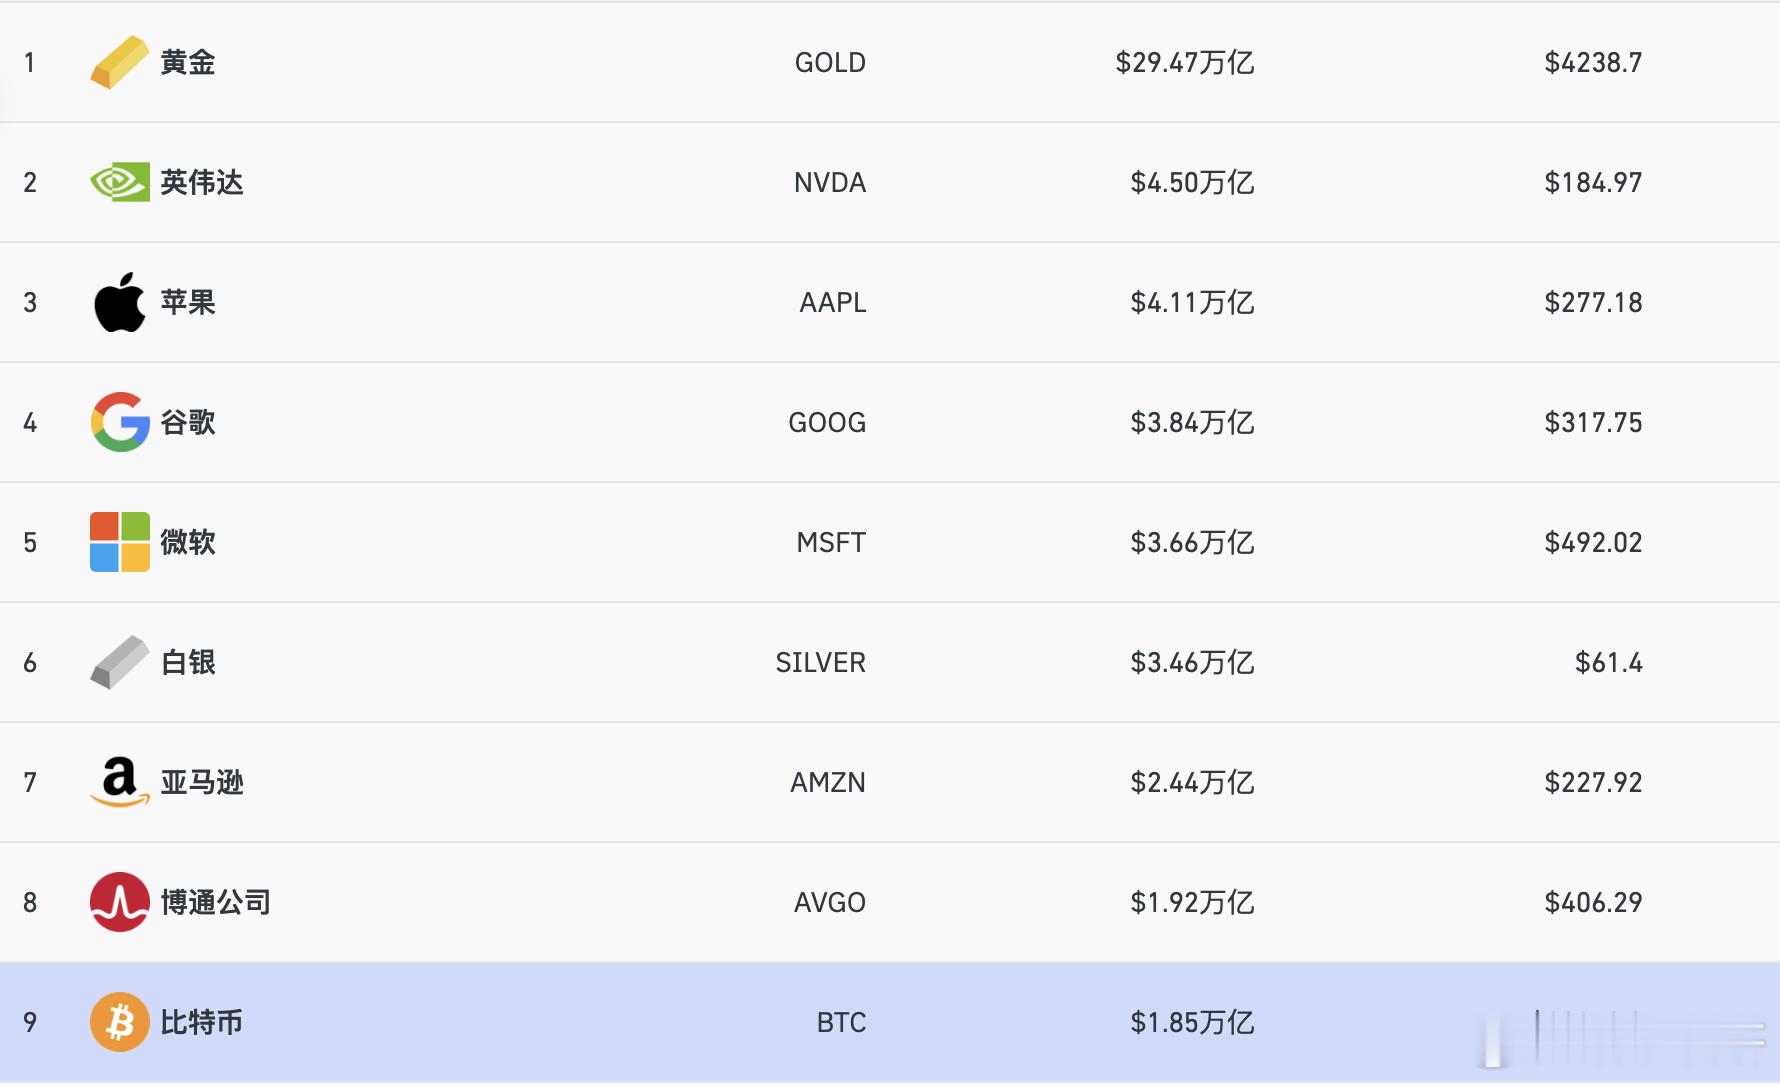The width and height of the screenshot is (1780, 1086).
Task: Click the Bitcoin logo icon
Action: pos(119,1022)
